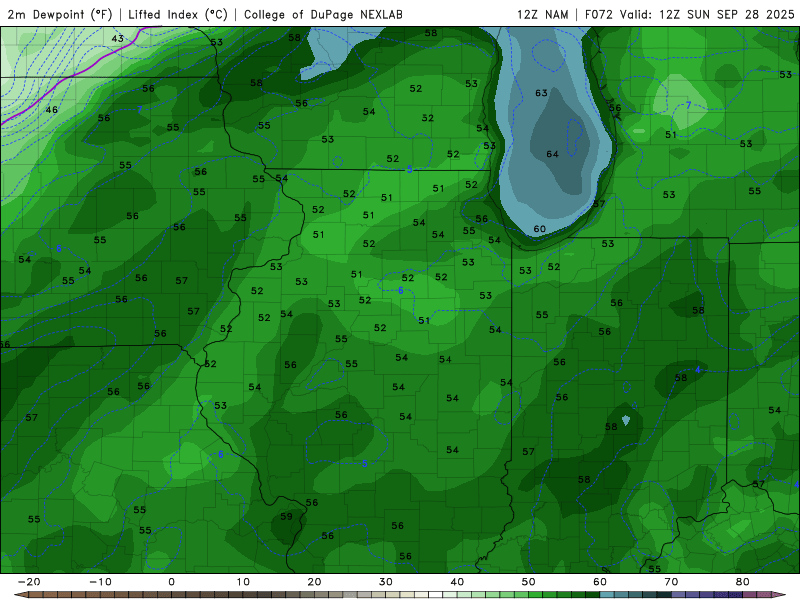Screen dimensions: 800x600
Task: Click the '70' colorbar label
Action: [x=671, y=582]
